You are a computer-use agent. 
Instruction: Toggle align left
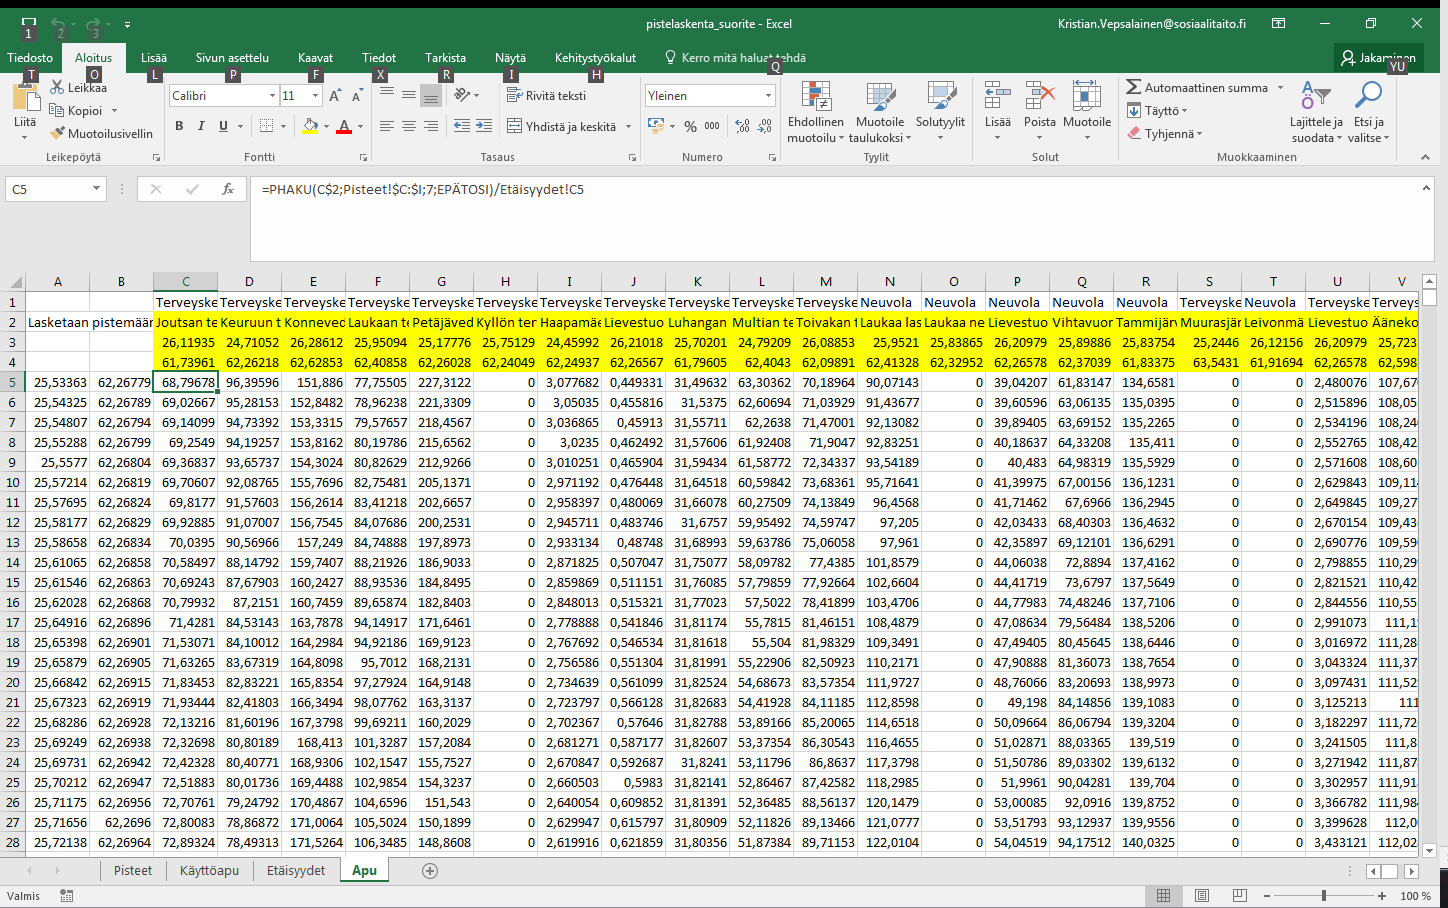tap(387, 126)
